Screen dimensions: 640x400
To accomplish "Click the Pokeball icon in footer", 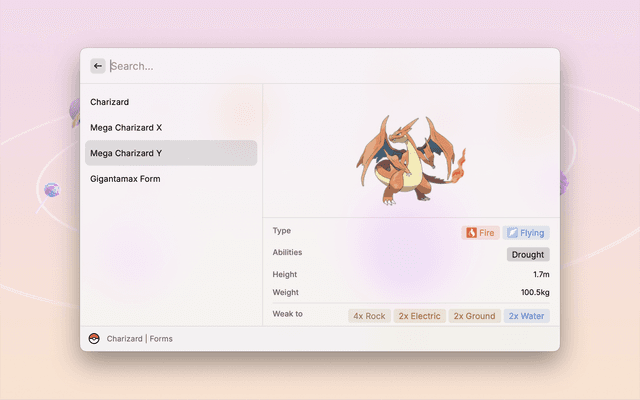I will [94, 339].
